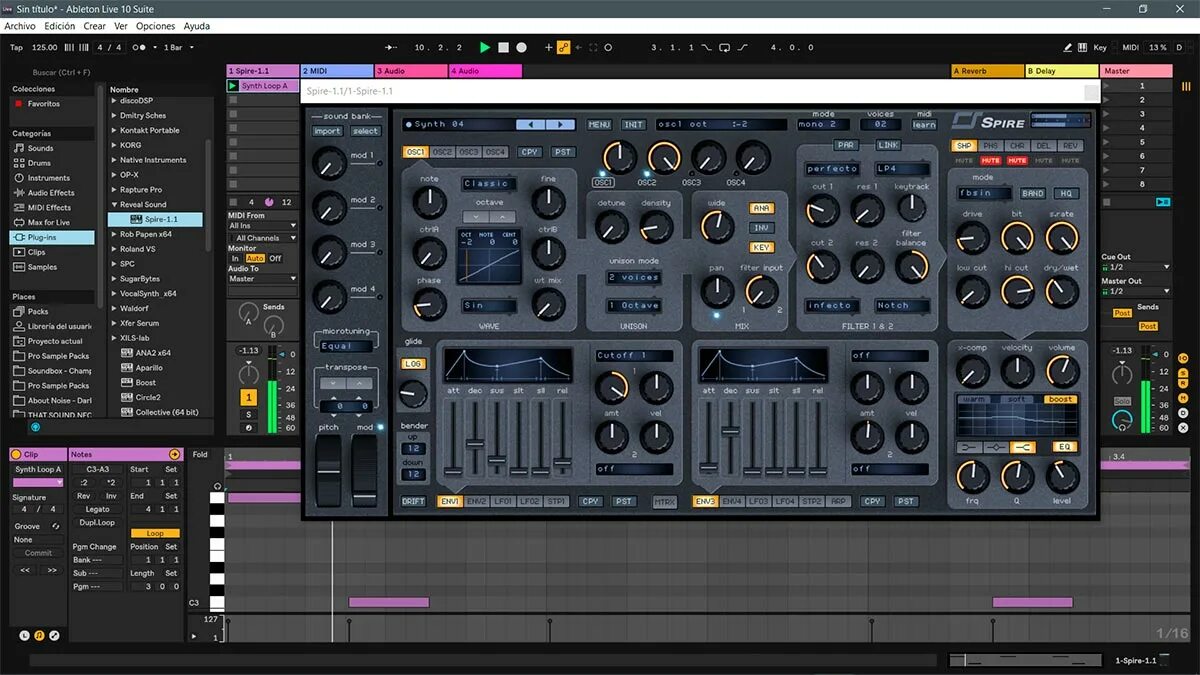This screenshot has height=675, width=1200.
Task: Click the midi learn button
Action: pyautogui.click(x=924, y=125)
